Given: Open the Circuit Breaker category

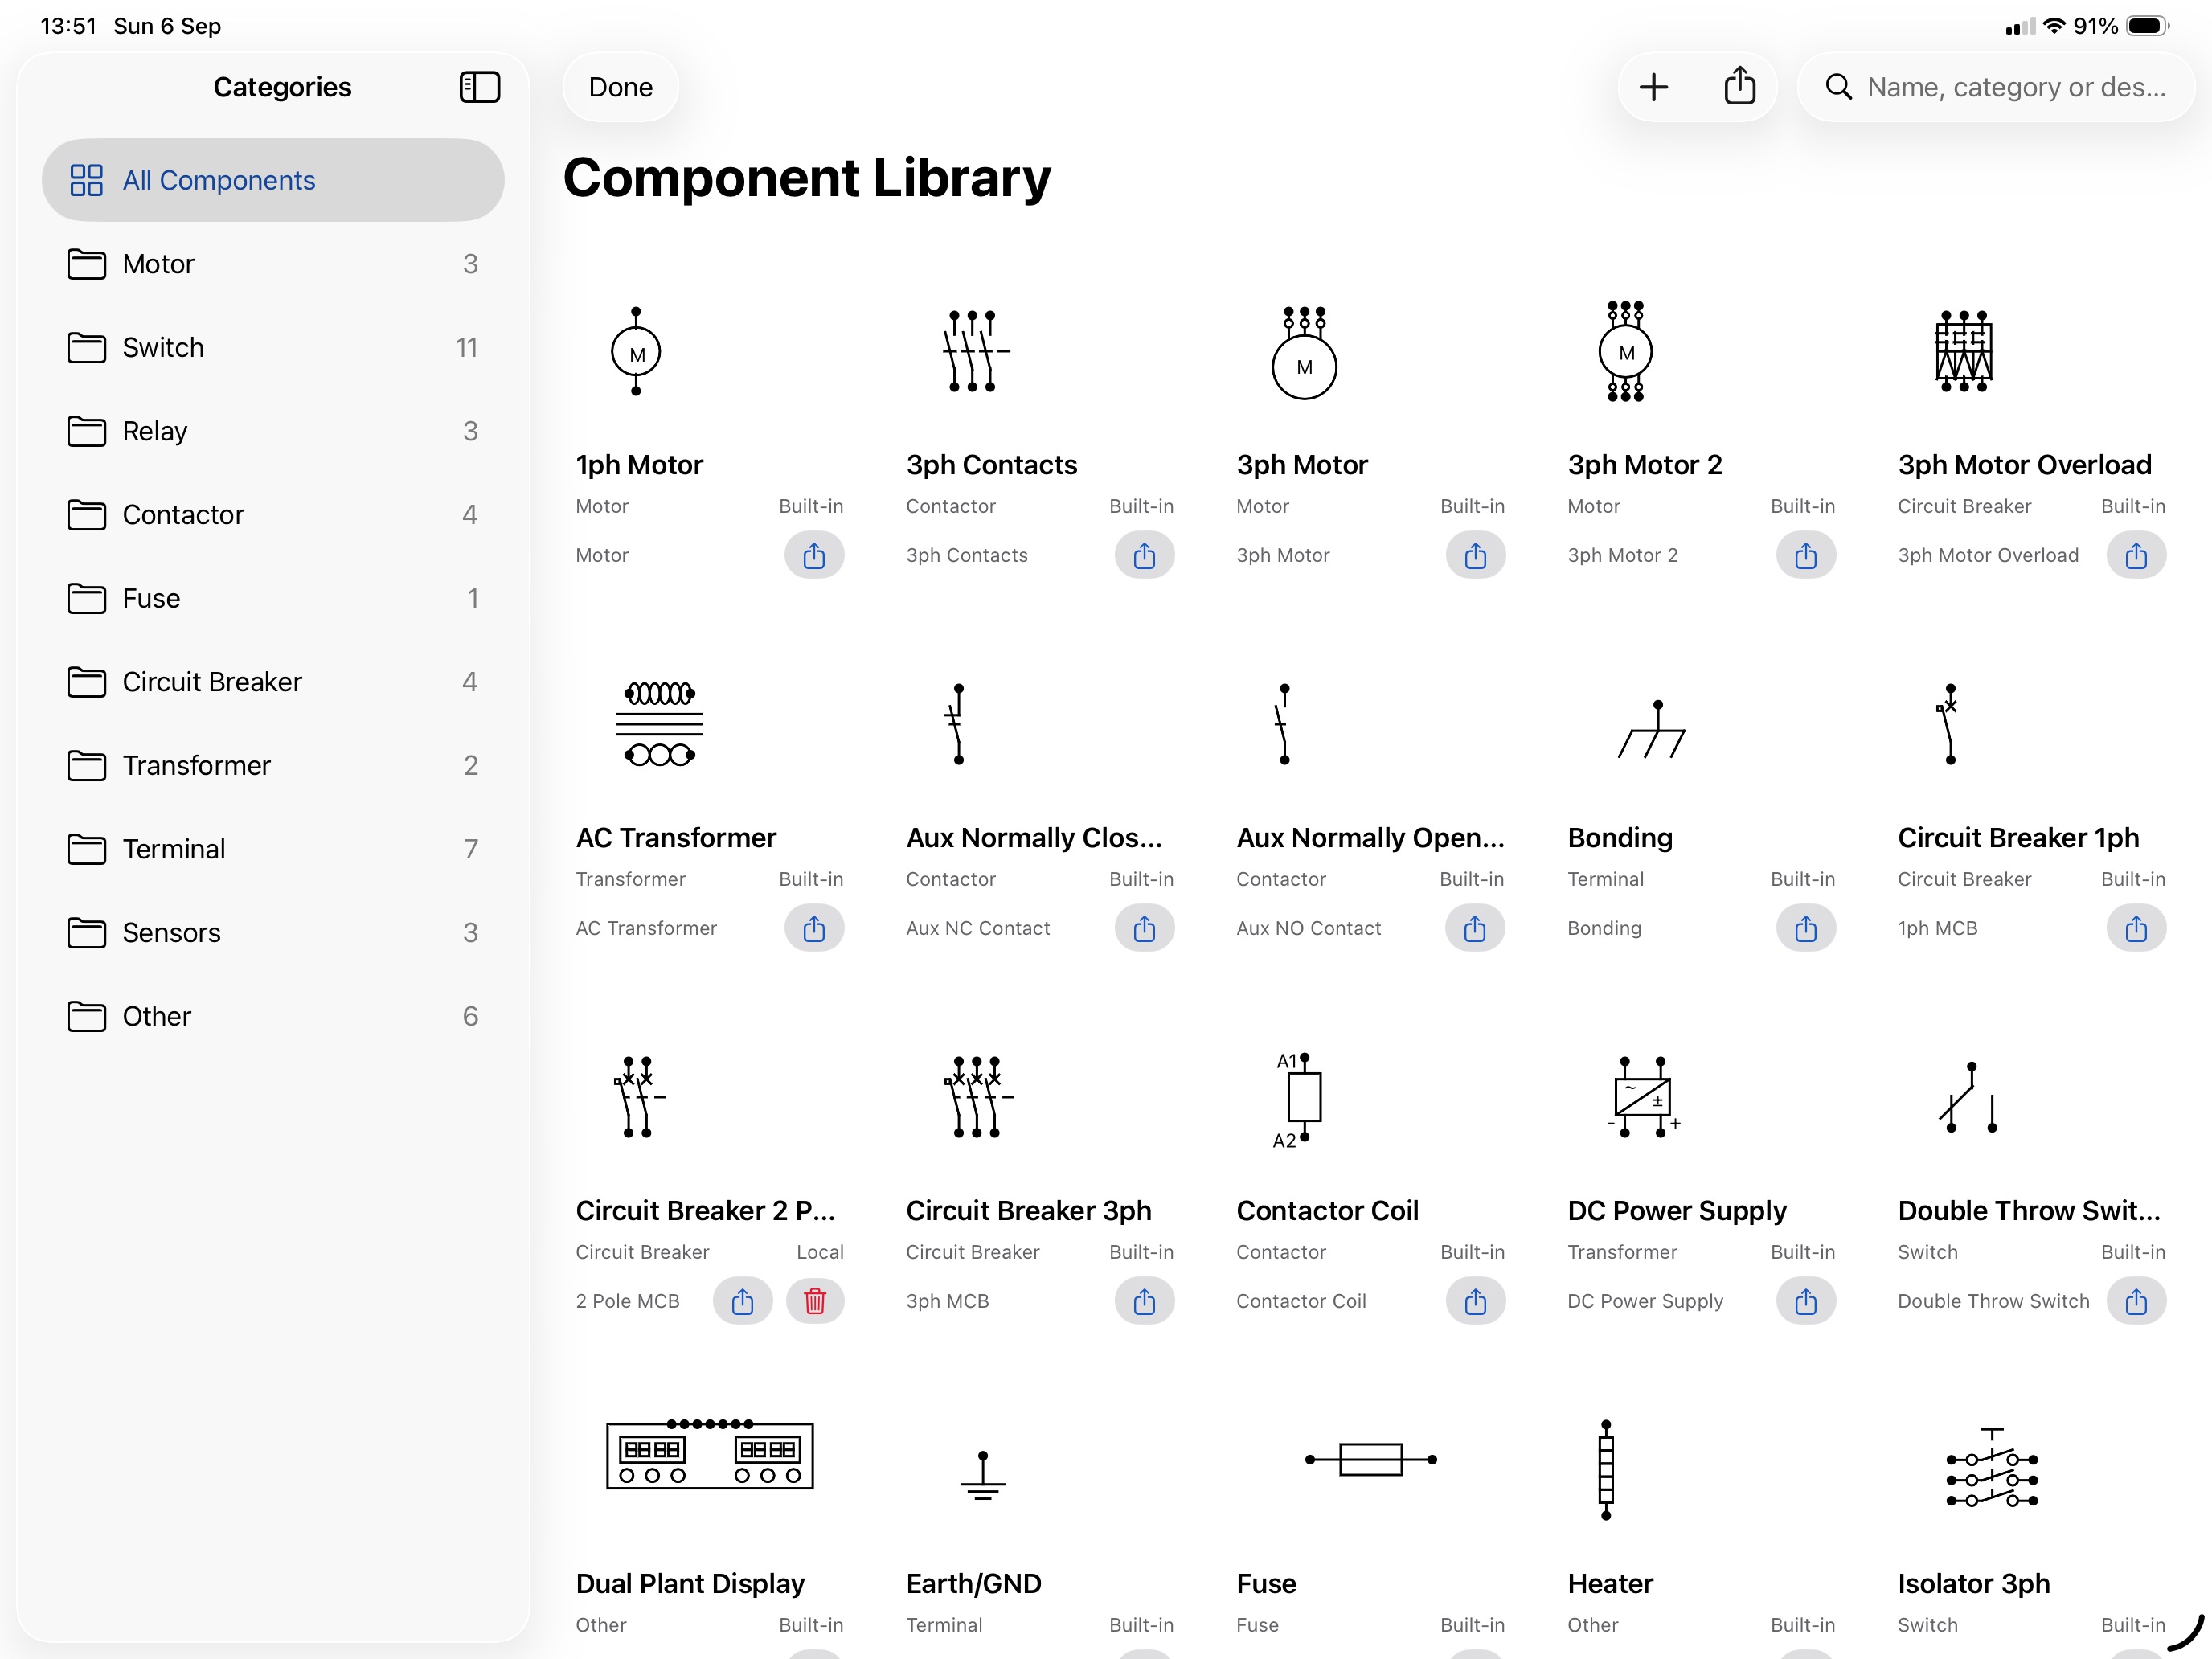Looking at the screenshot, I should click(273, 682).
